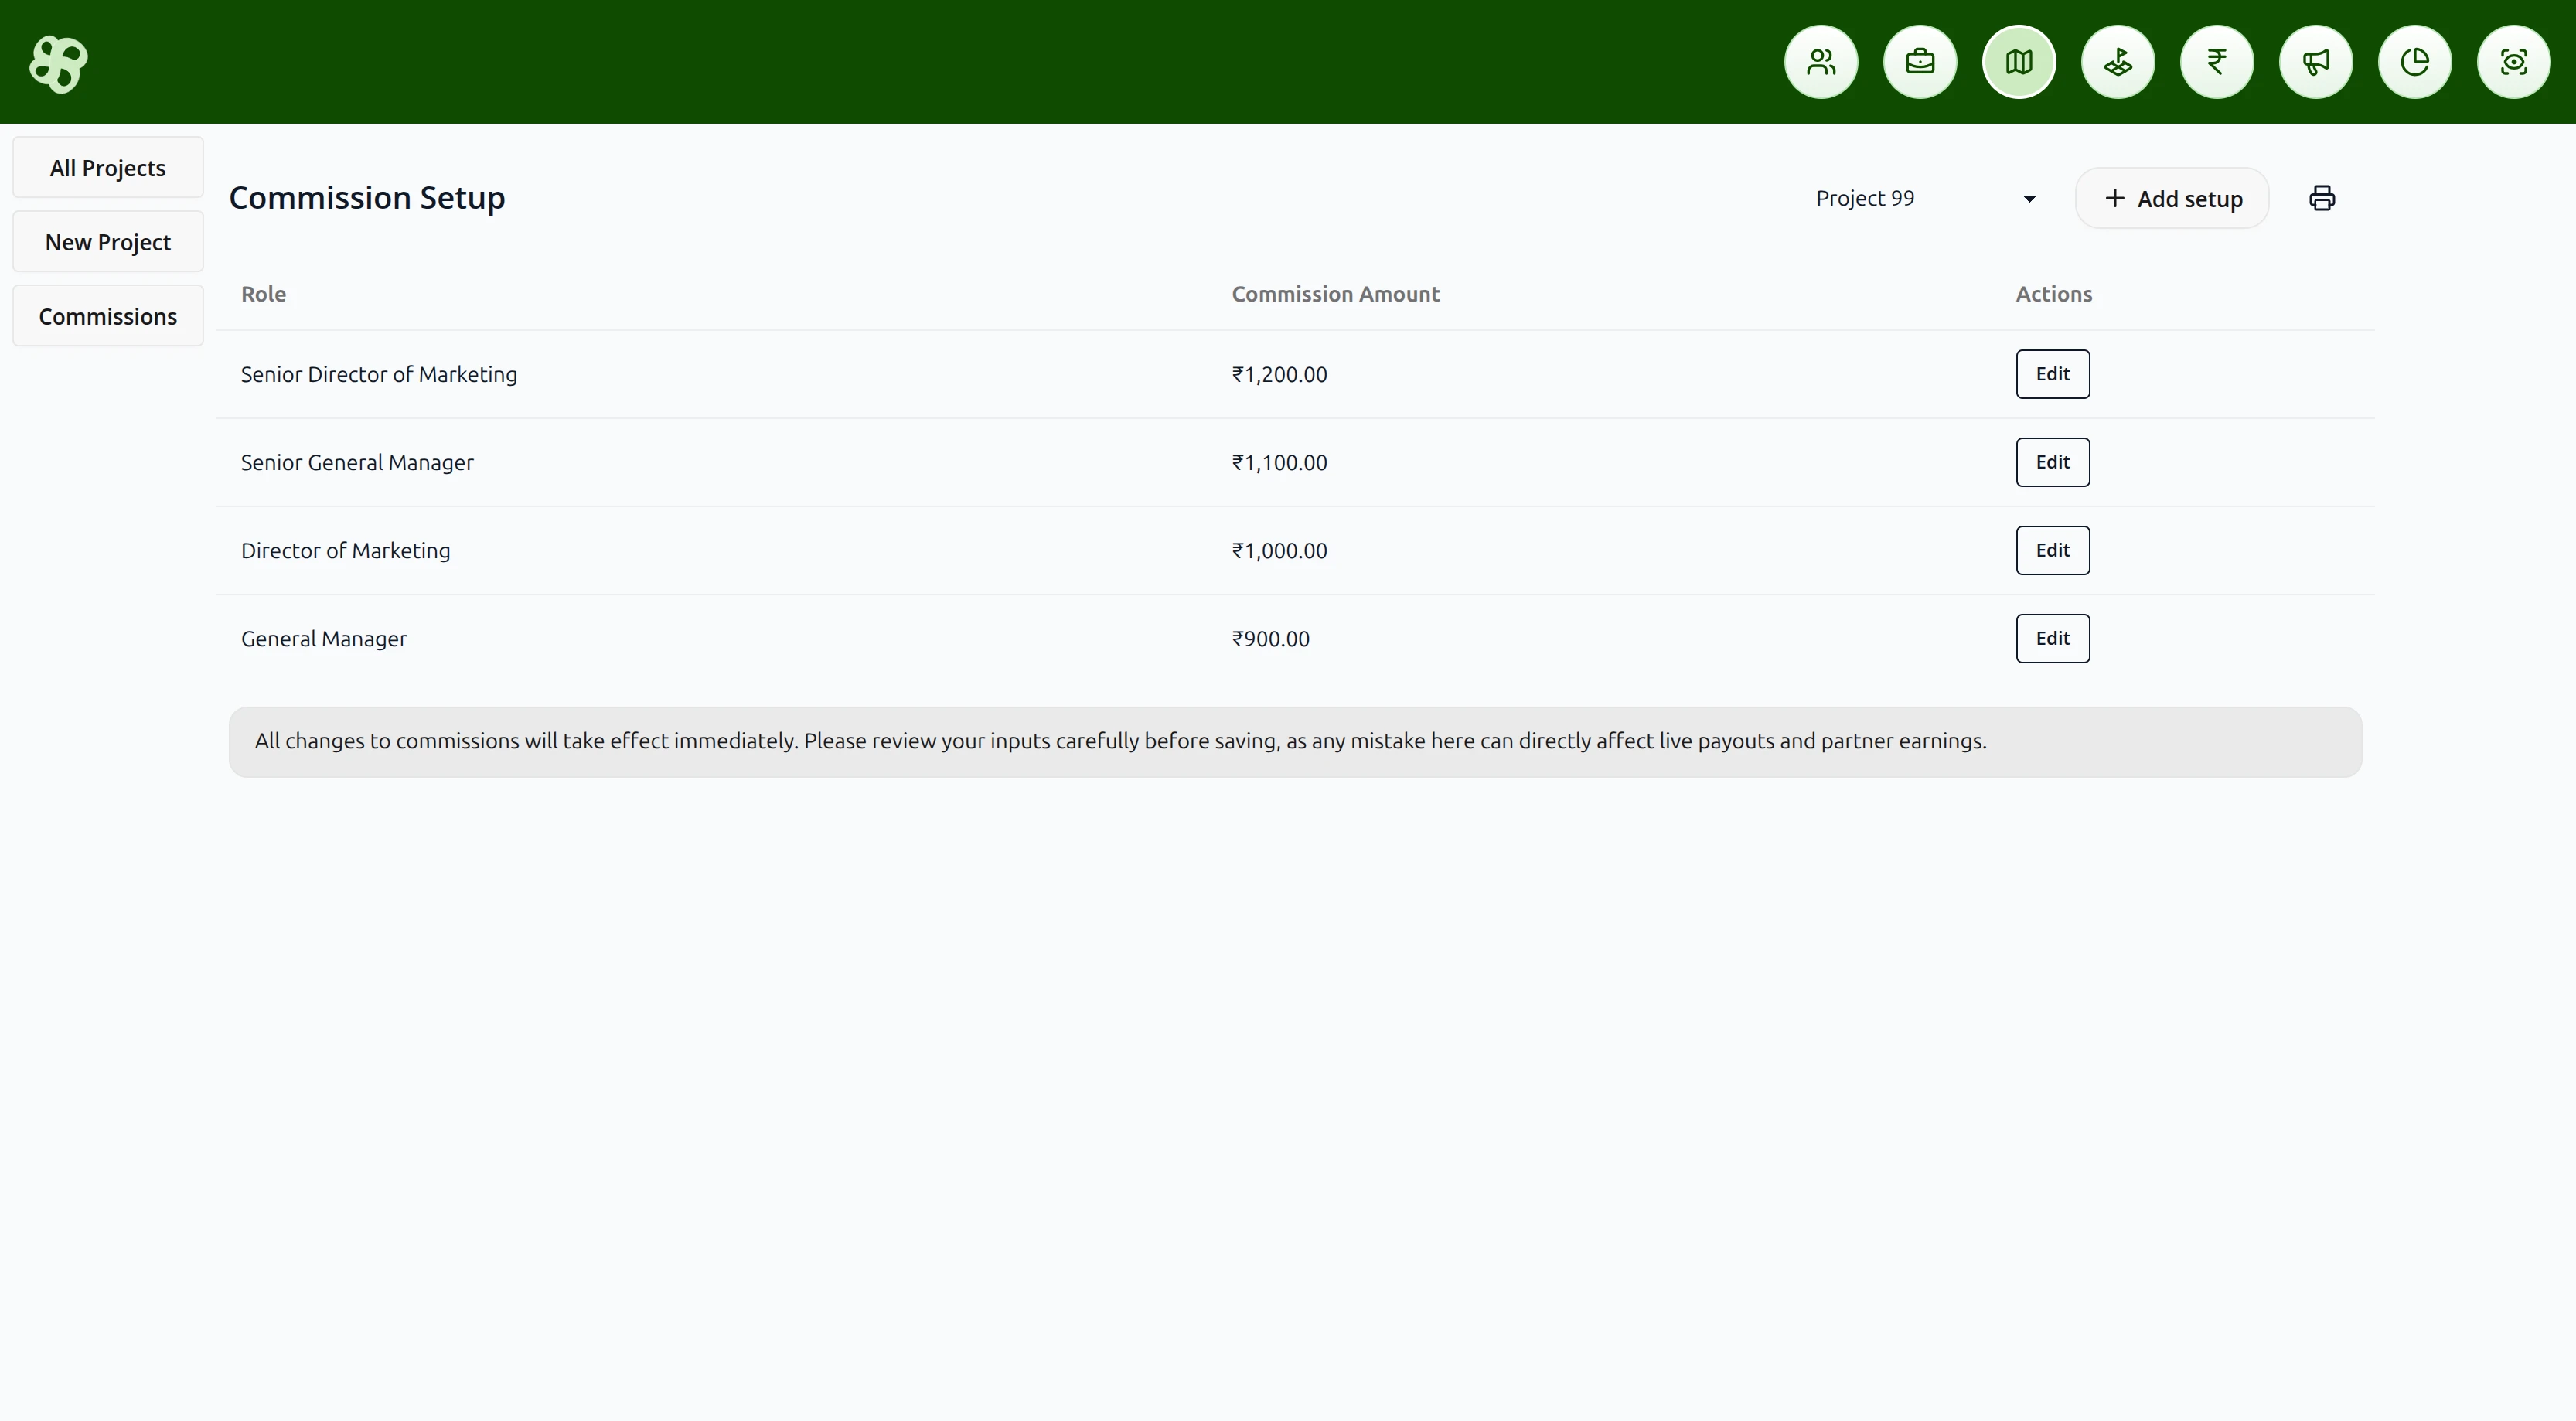Viewport: 2576px width, 1421px height.
Task: Open the users/people icon in header
Action: [x=1821, y=62]
